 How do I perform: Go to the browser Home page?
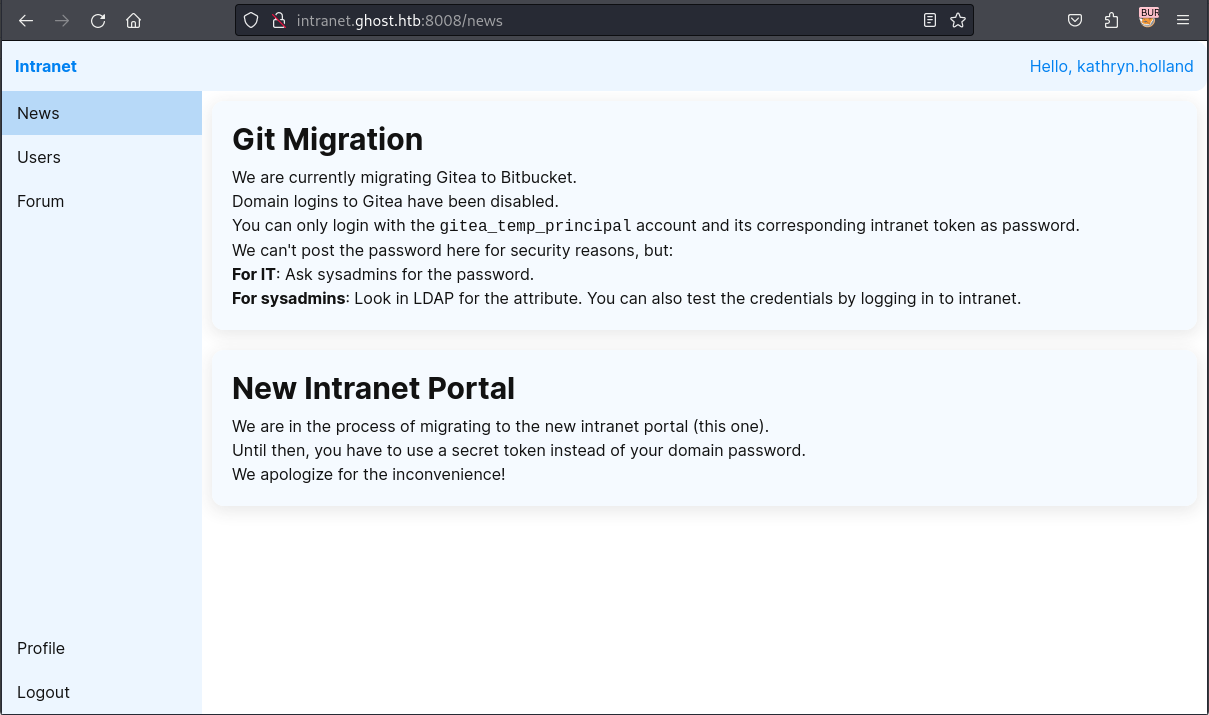click(x=134, y=20)
